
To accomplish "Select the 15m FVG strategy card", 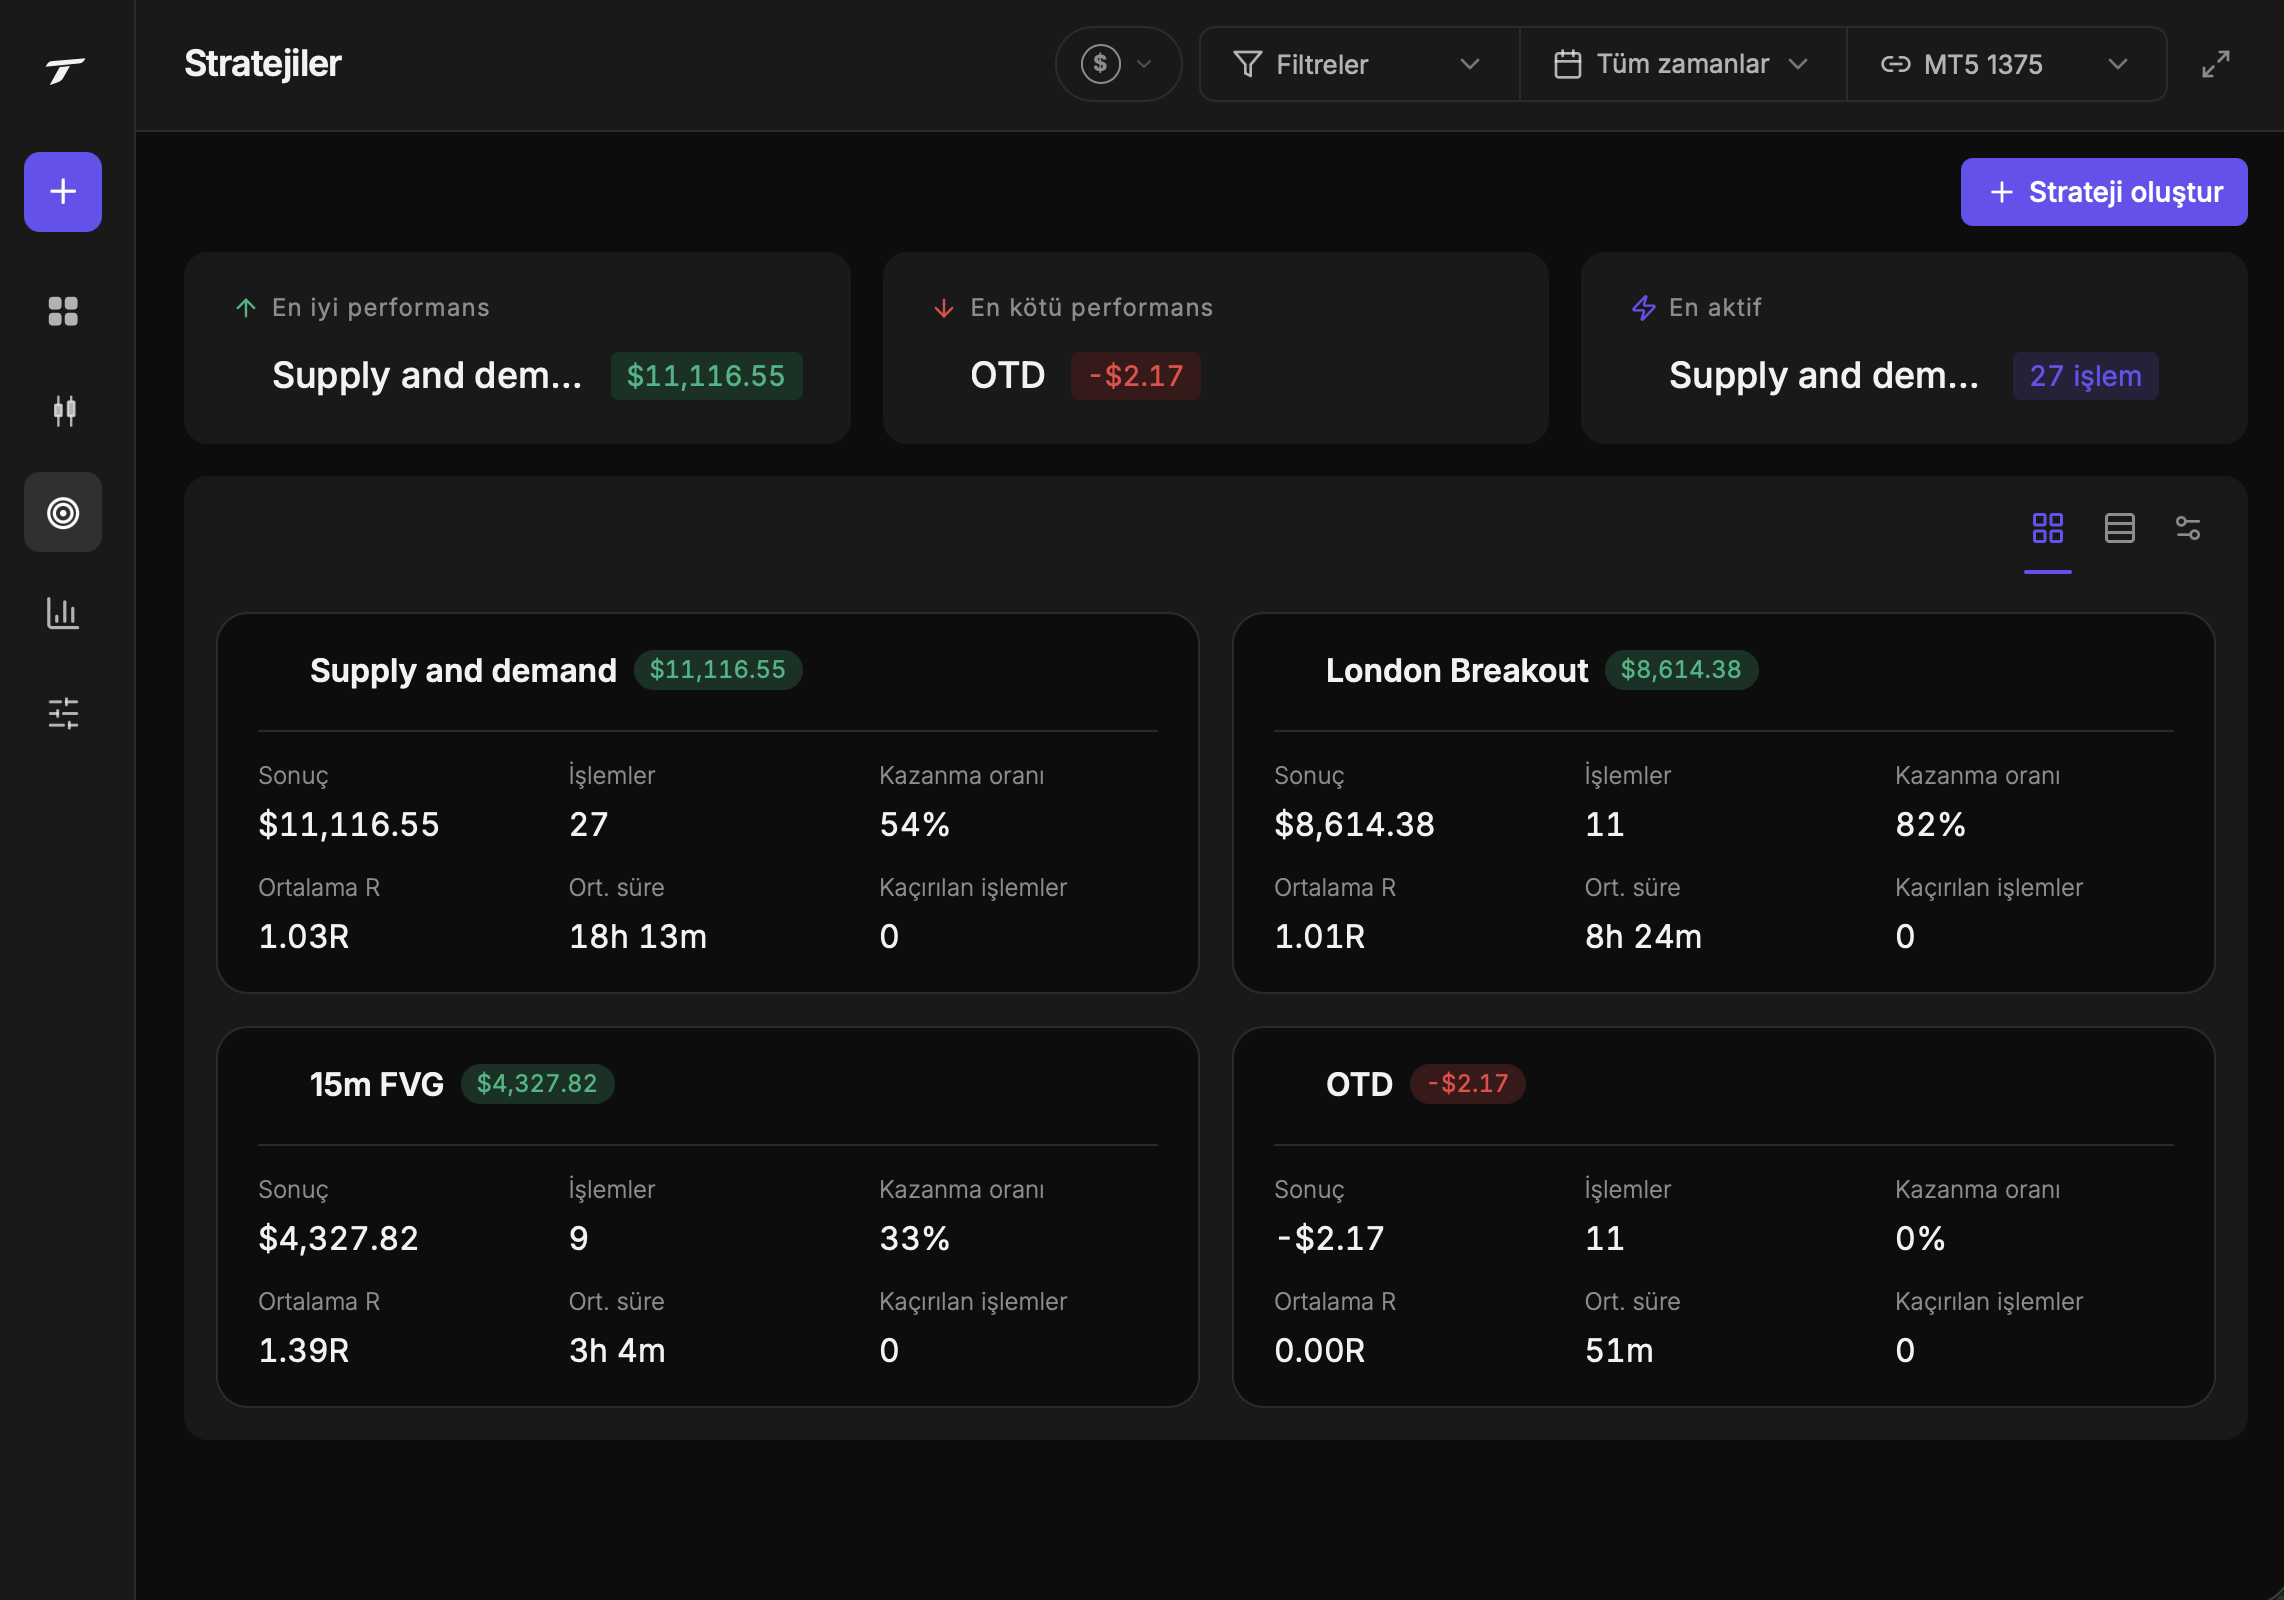I will [708, 1217].
